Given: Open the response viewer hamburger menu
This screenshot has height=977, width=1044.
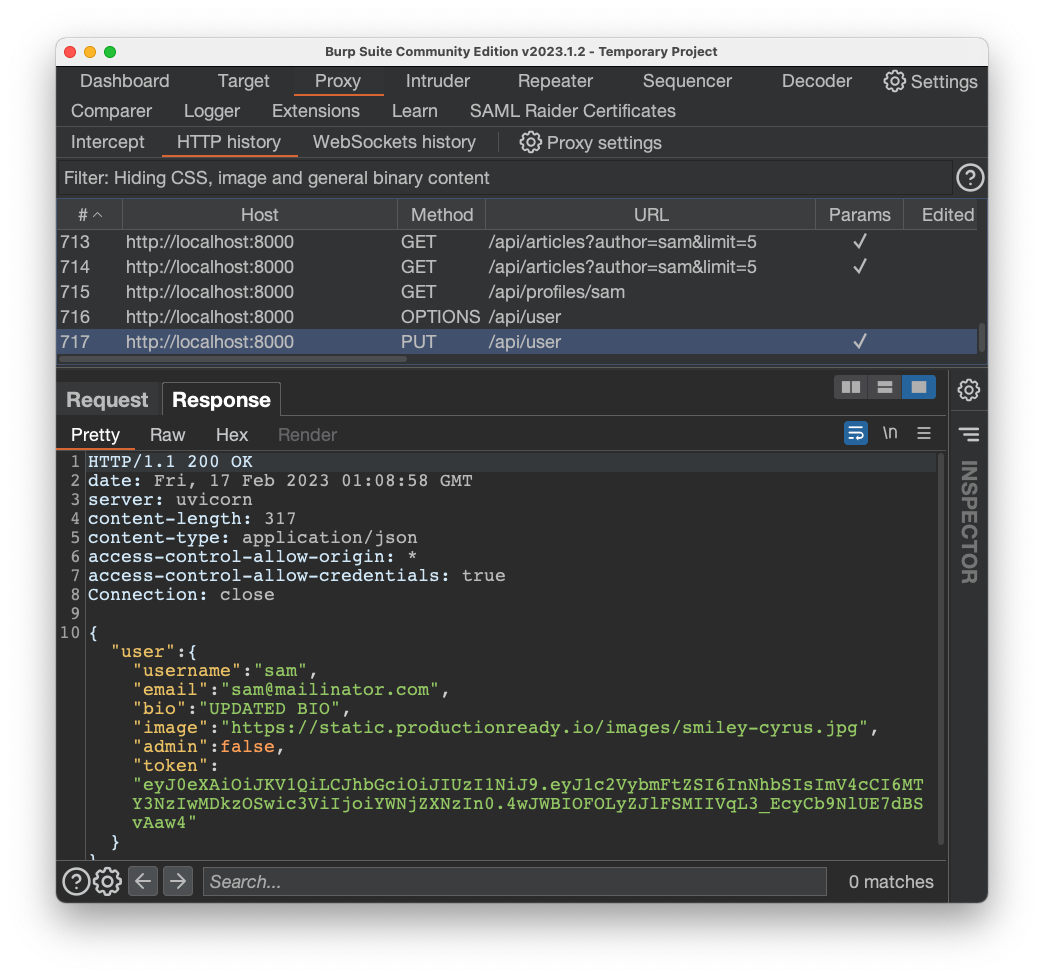Looking at the screenshot, I should tap(924, 433).
